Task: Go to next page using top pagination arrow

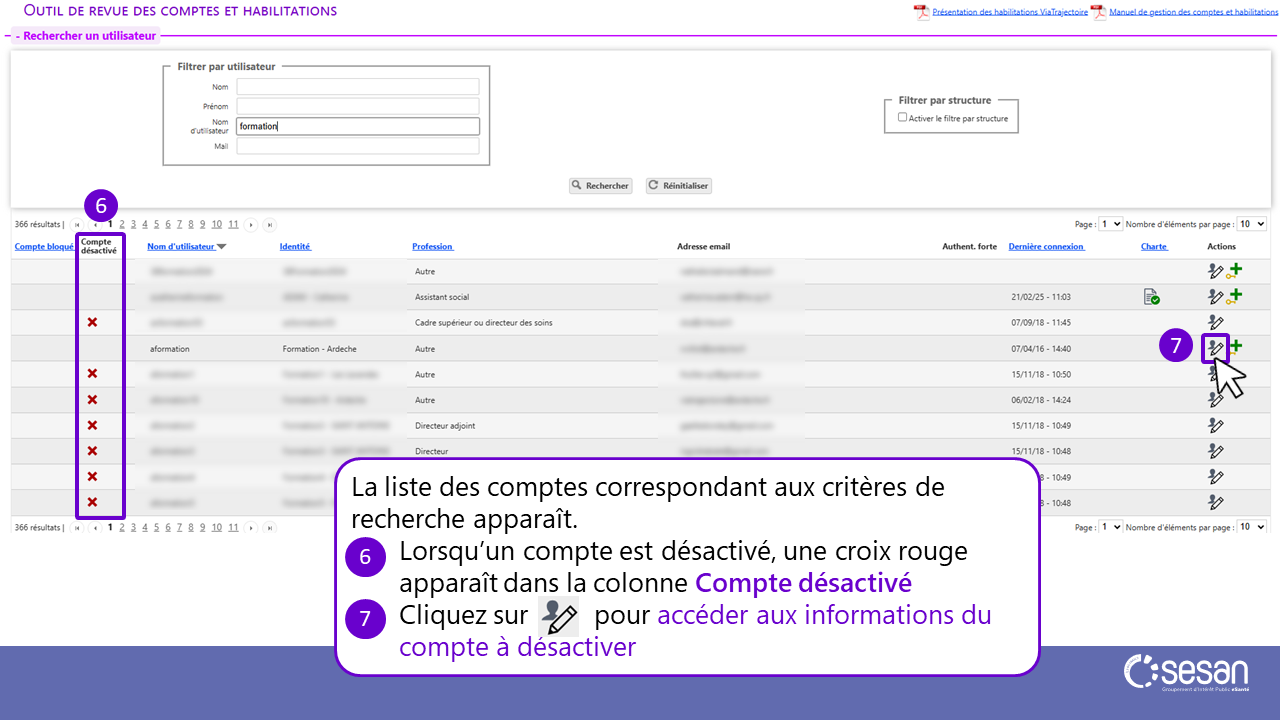Action: click(x=251, y=225)
